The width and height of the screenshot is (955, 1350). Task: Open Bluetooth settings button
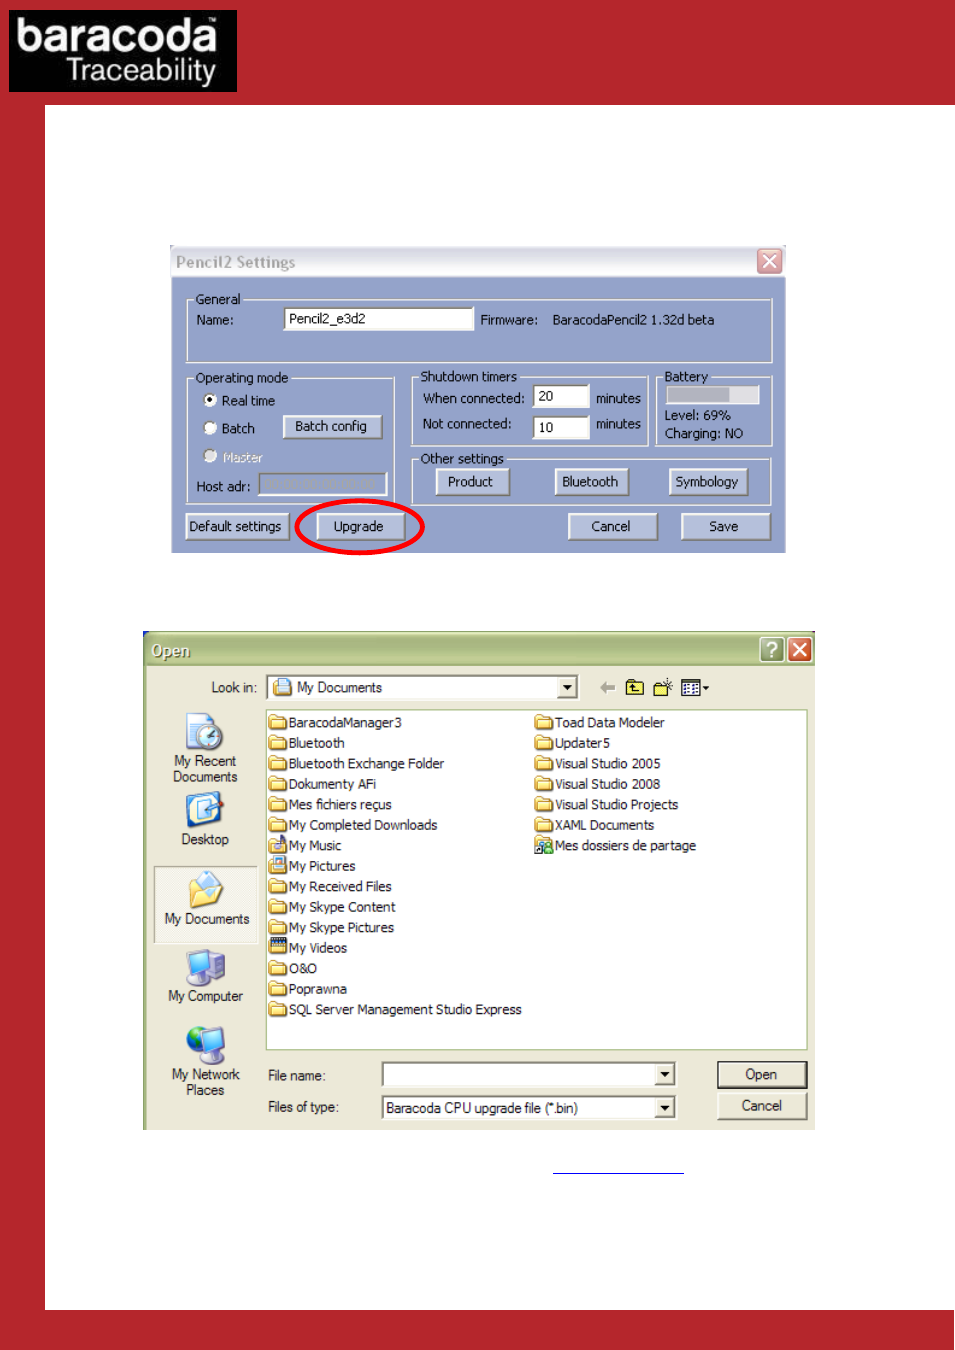tap(590, 482)
